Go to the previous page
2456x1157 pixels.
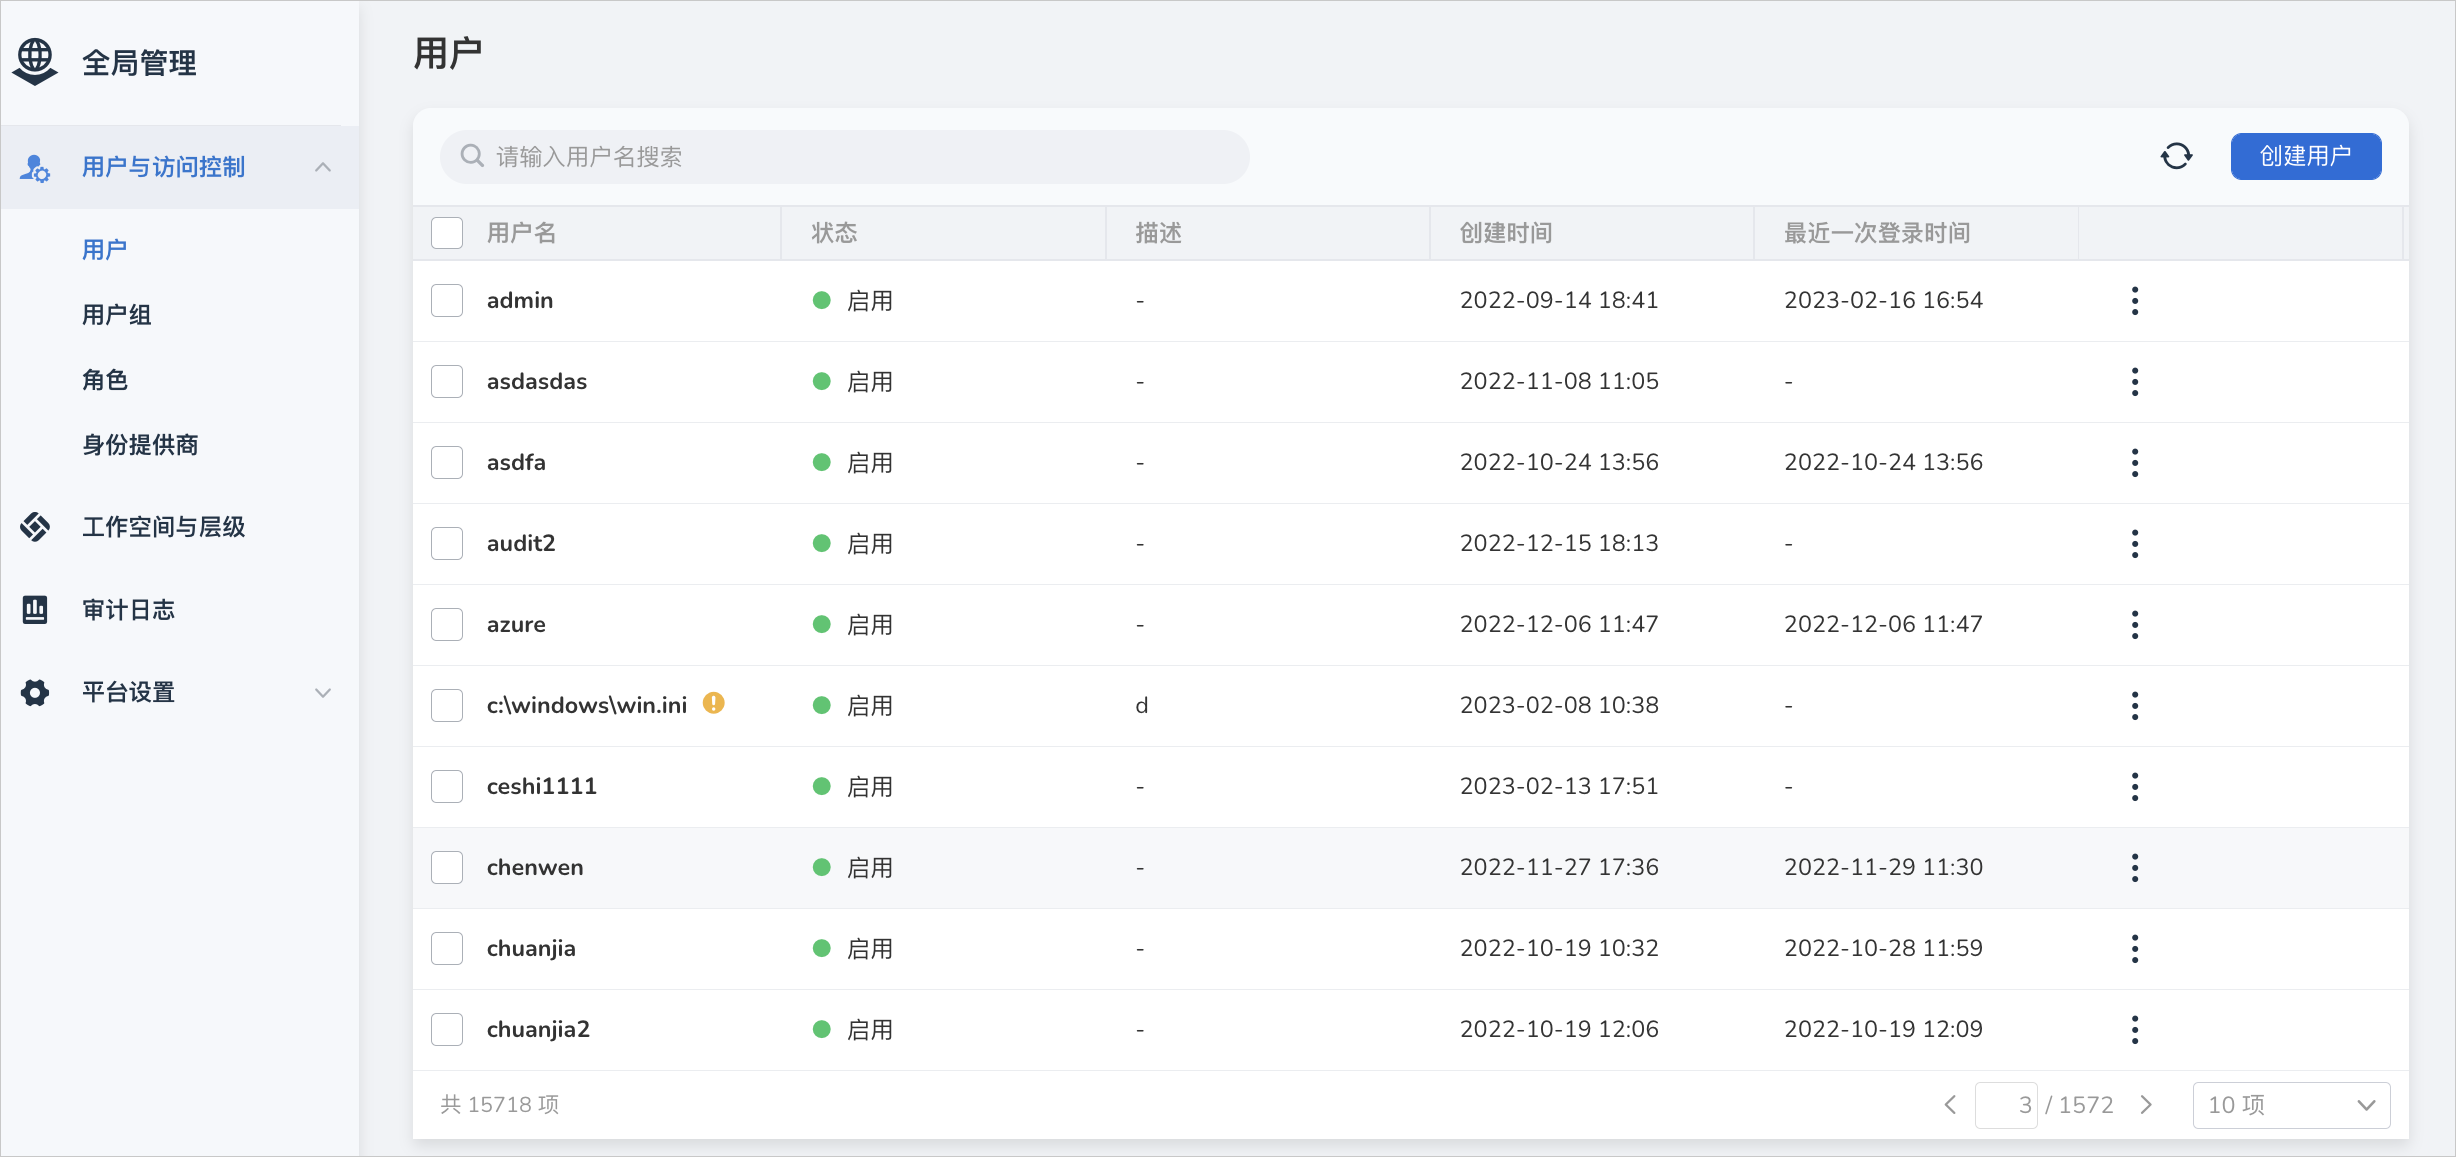1950,1105
